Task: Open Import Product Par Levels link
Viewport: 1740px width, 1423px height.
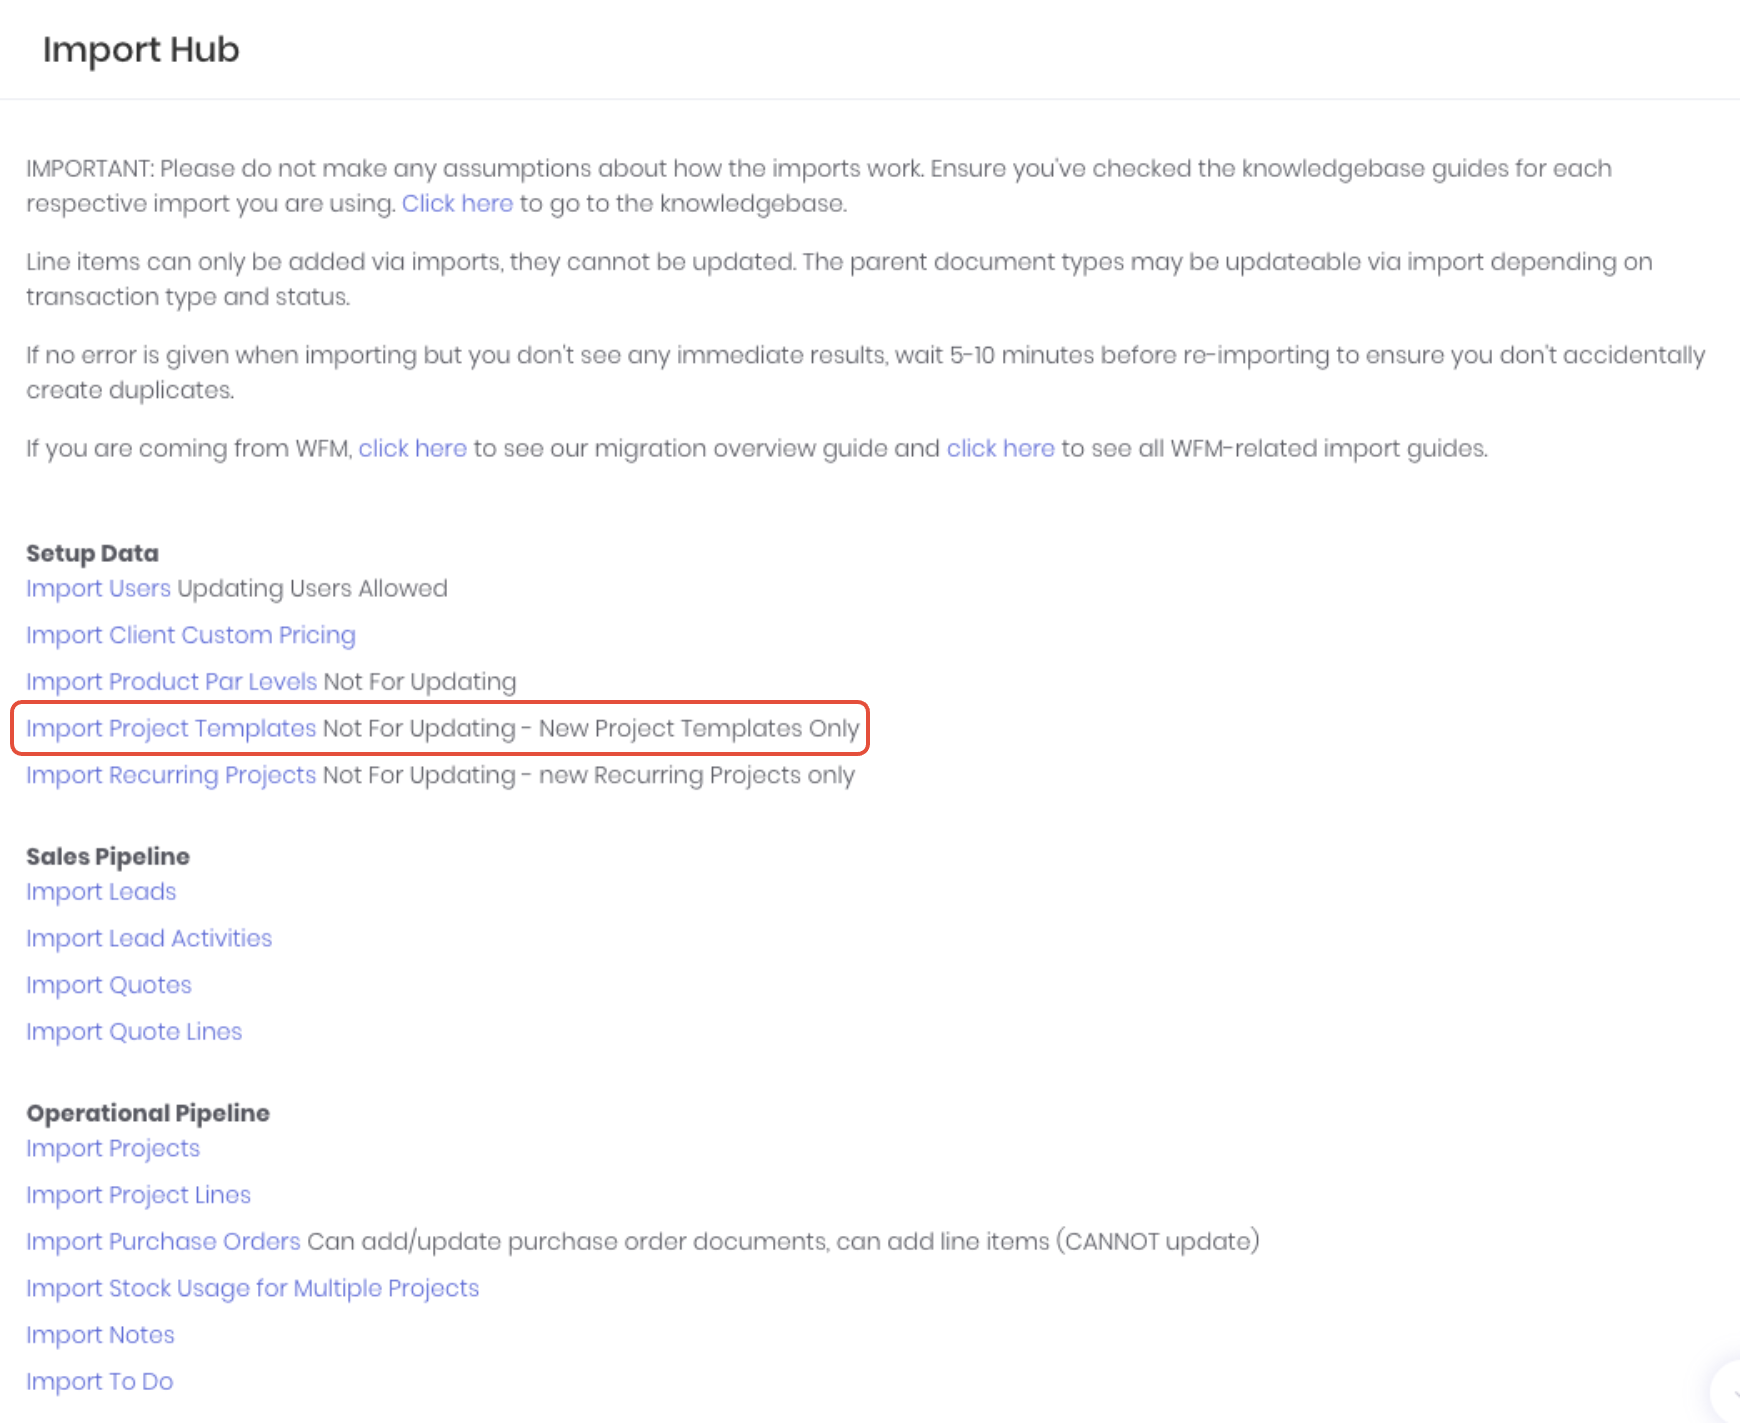Action: click(171, 681)
